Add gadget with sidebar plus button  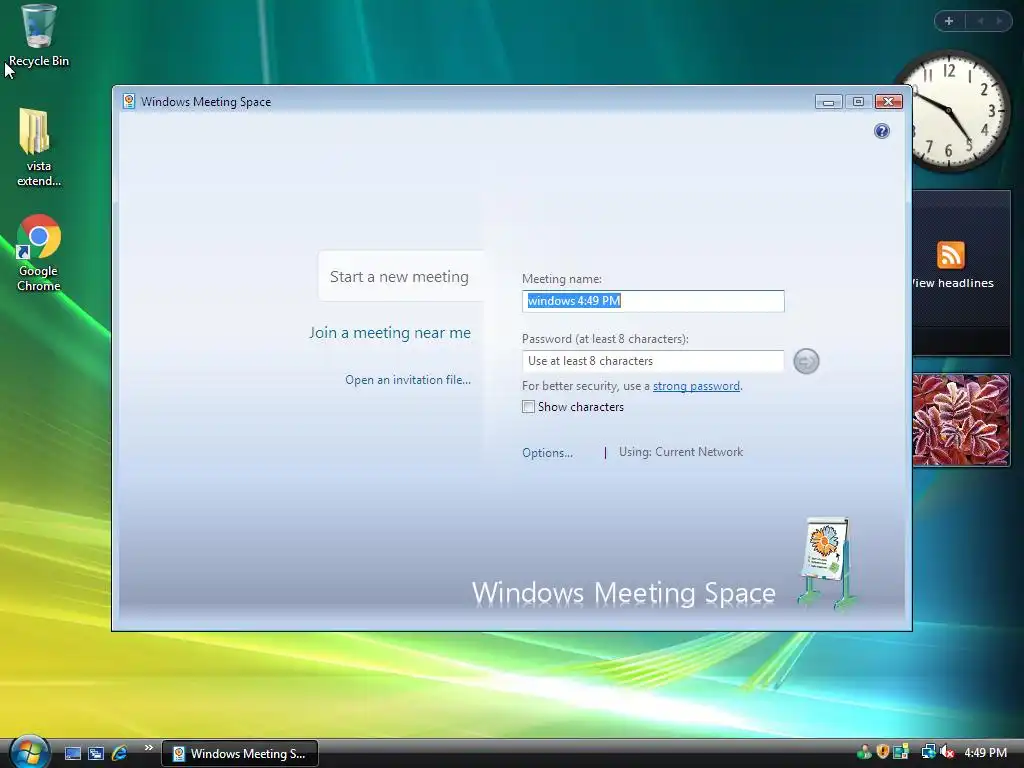point(949,21)
